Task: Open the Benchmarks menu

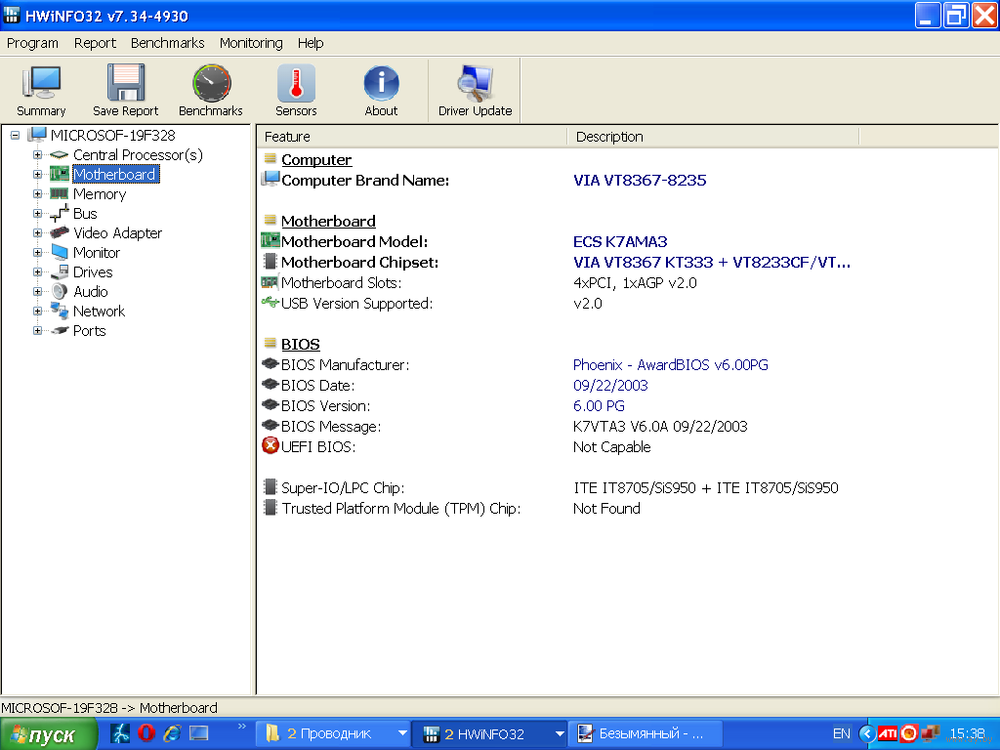Action: [x=168, y=43]
